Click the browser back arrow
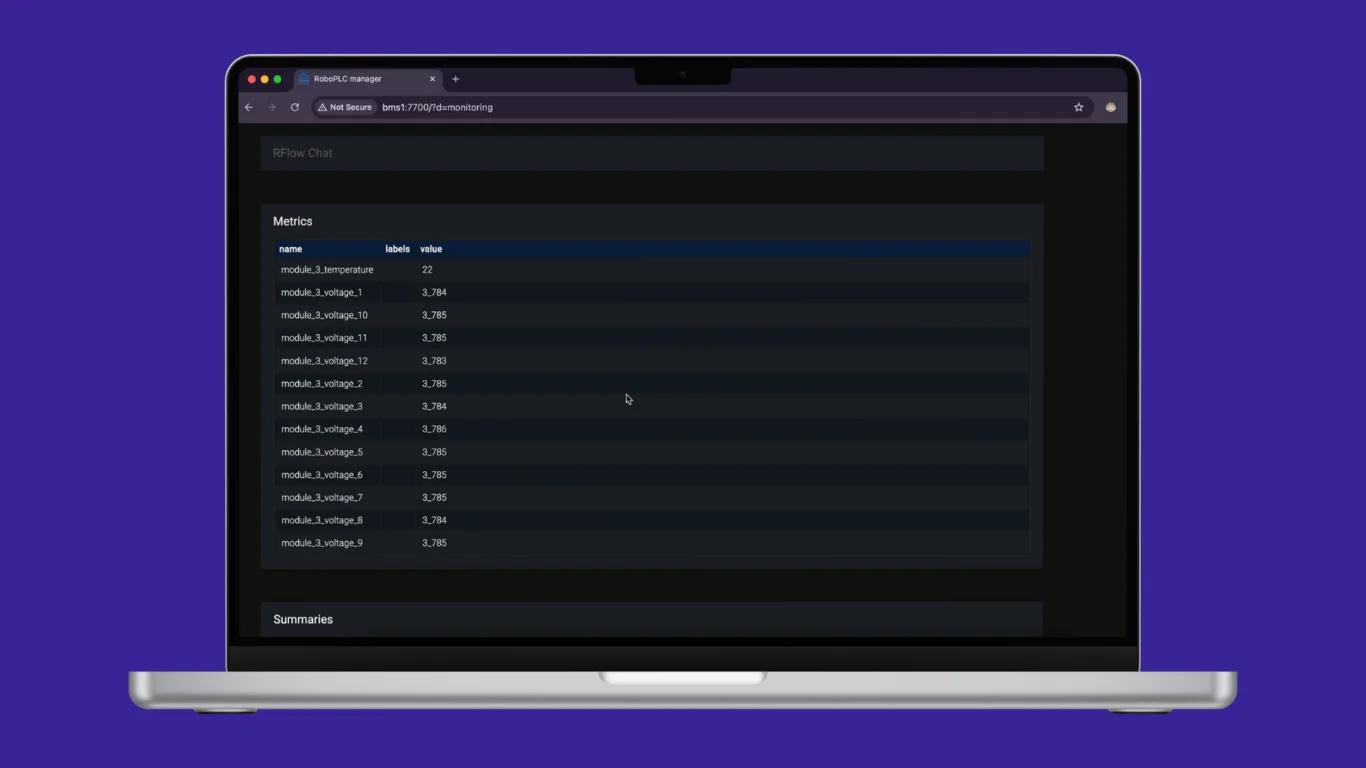1366x768 pixels. pos(248,107)
